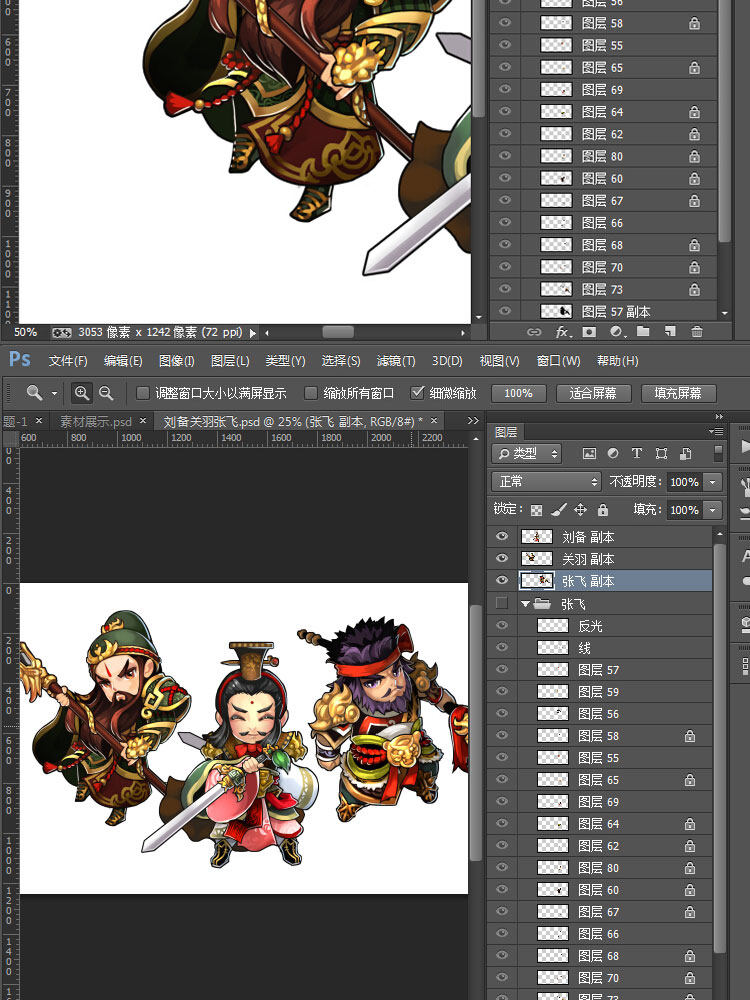
Task: Collapse the panels with double-arrow icon above 图层 tab
Action: point(719,417)
